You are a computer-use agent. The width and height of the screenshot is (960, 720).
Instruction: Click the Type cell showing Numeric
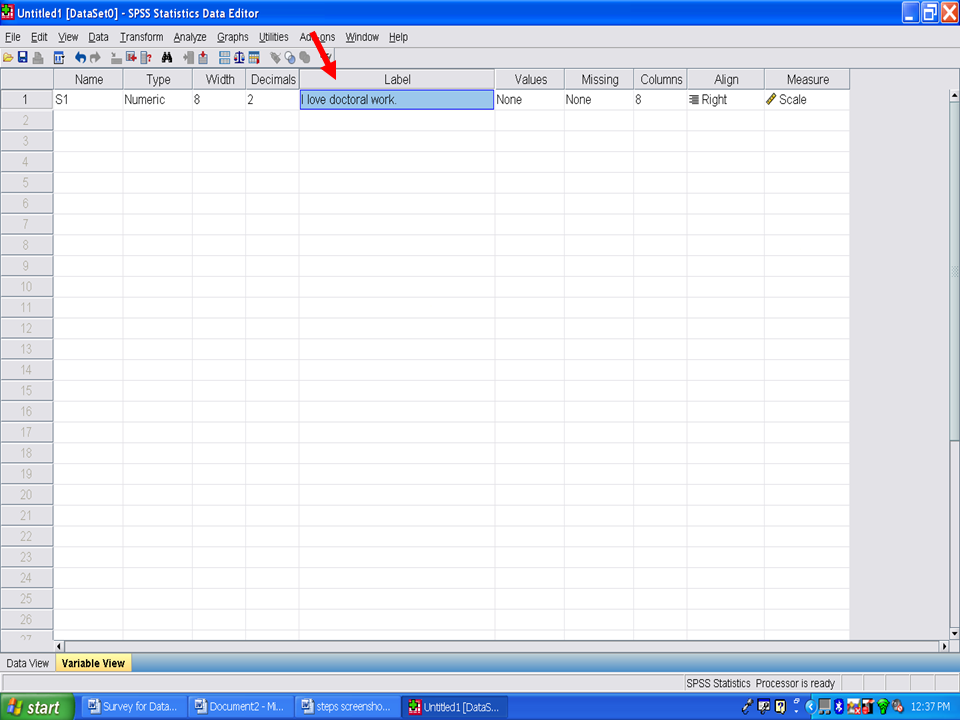157,100
